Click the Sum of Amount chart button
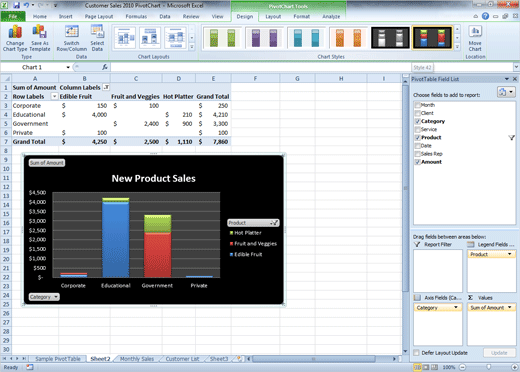Screen dimensions: 520x372 pyautogui.click(x=47, y=163)
